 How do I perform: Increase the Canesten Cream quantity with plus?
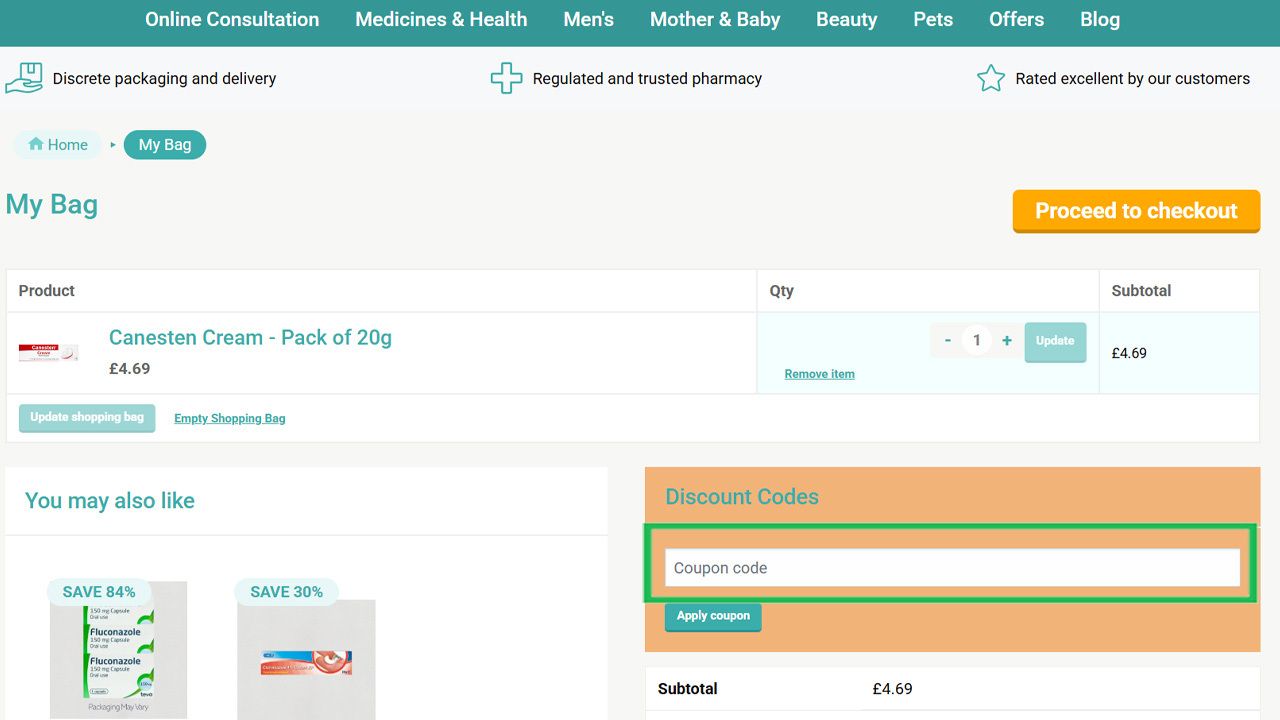(x=1006, y=340)
